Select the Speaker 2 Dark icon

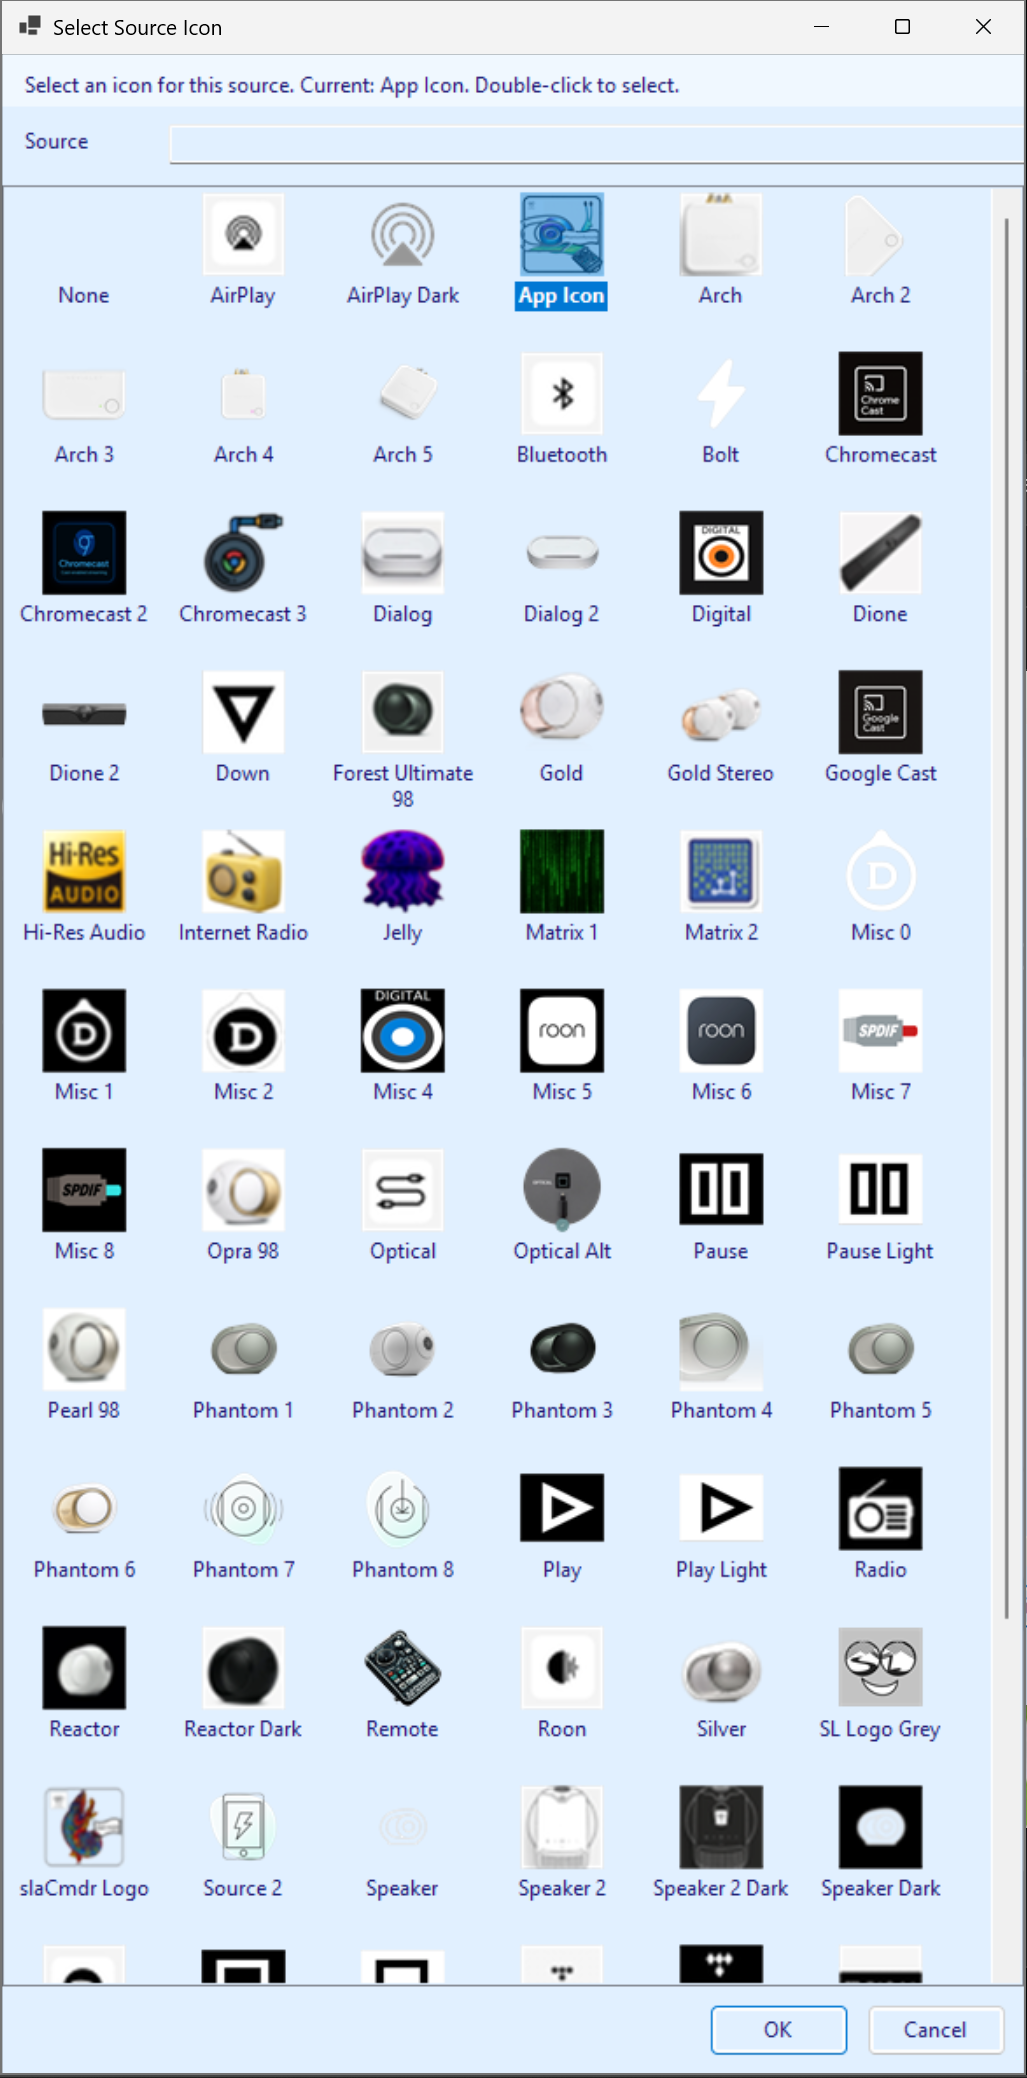tap(721, 1826)
